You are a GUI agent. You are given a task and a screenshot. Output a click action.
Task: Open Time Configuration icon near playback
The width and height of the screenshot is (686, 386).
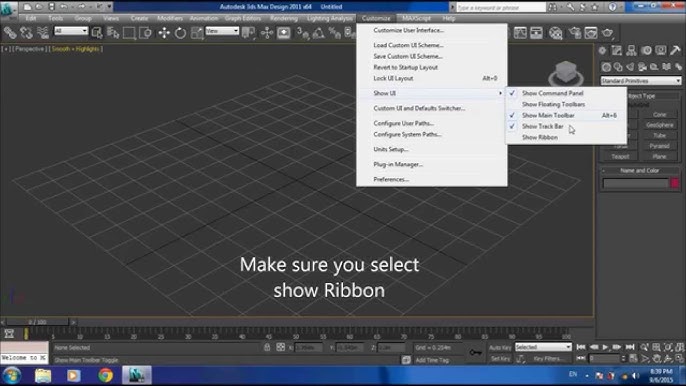634,358
